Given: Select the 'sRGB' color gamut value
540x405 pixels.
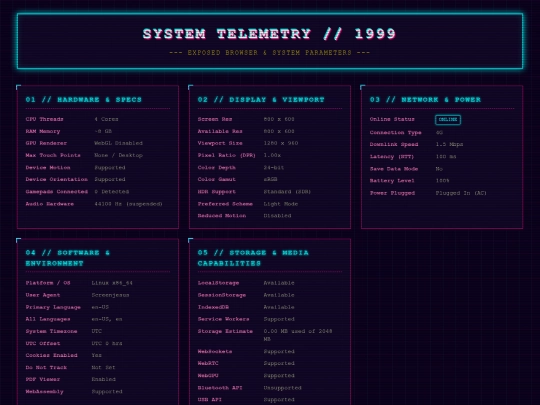Looking at the screenshot, I should click(270, 179).
